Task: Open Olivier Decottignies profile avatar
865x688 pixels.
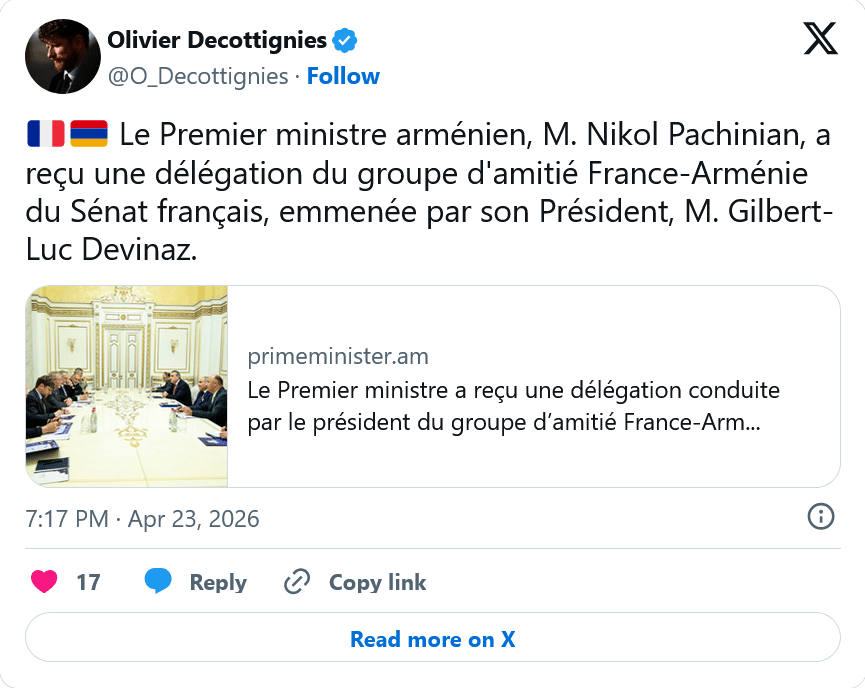Action: [x=62, y=56]
